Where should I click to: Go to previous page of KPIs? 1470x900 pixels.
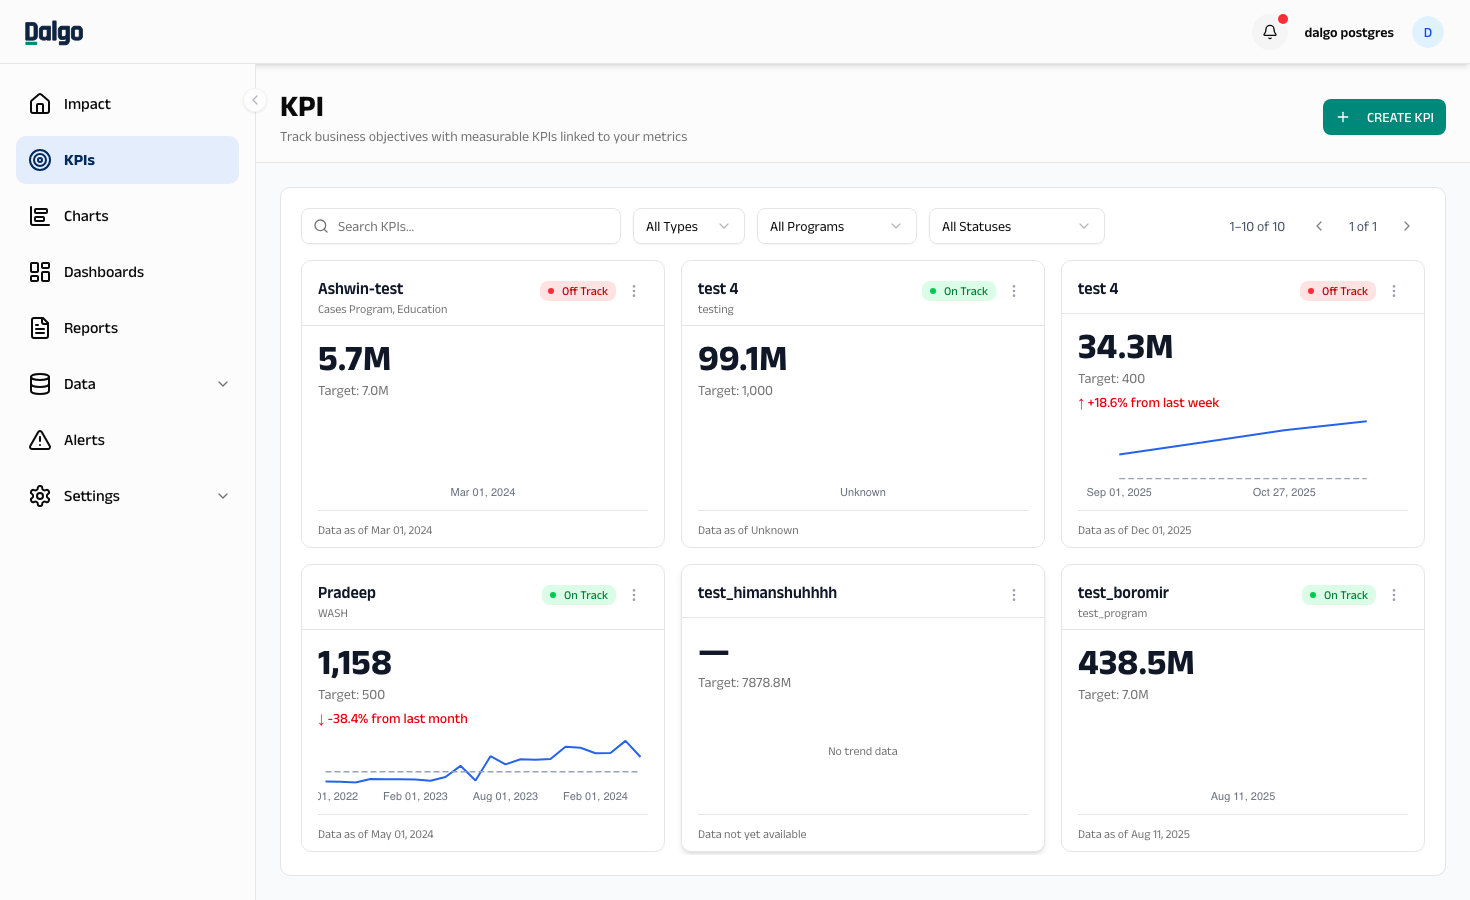tap(1319, 226)
